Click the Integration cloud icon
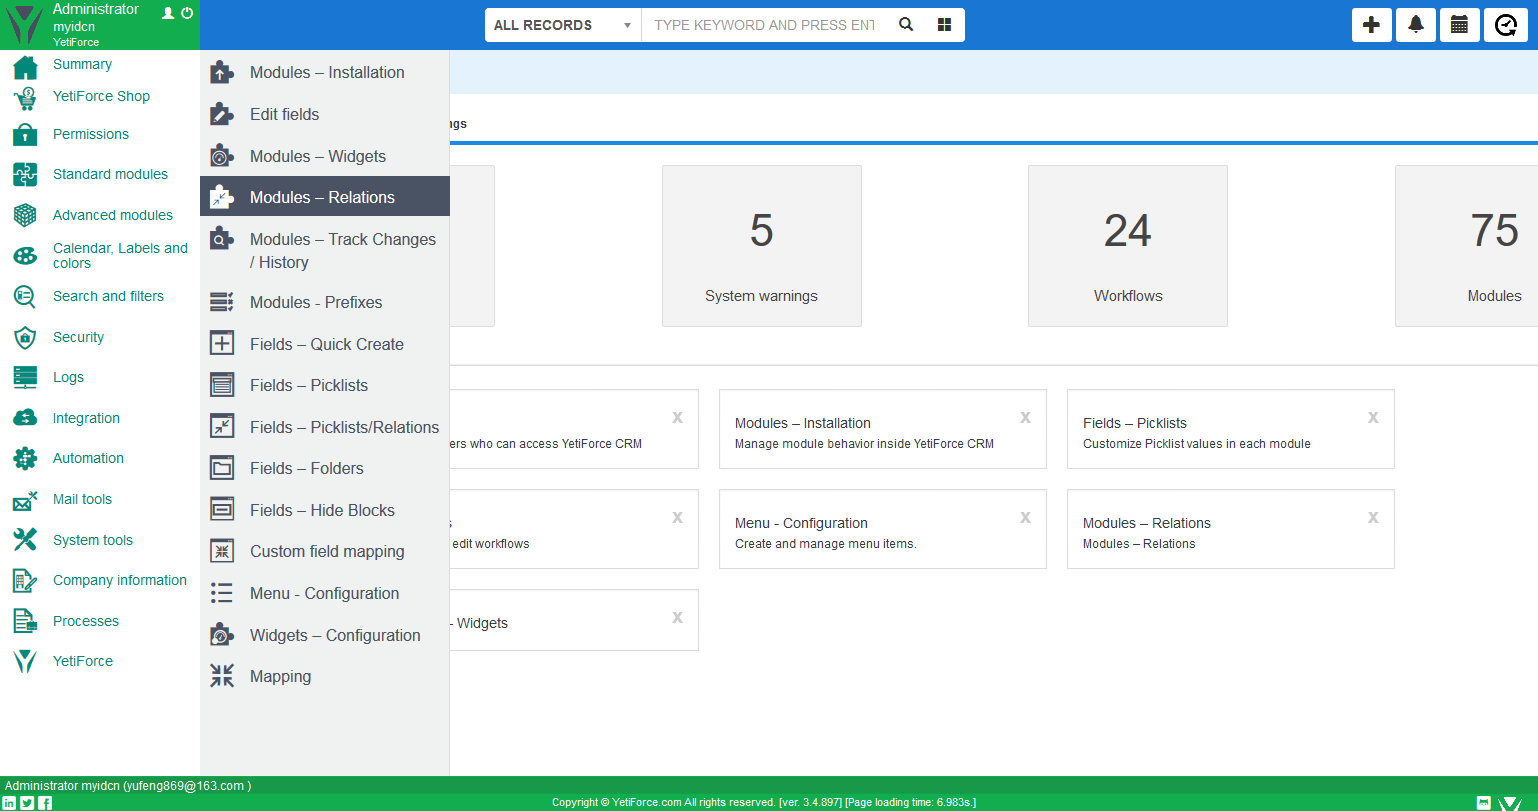This screenshot has width=1538, height=811. (25, 419)
